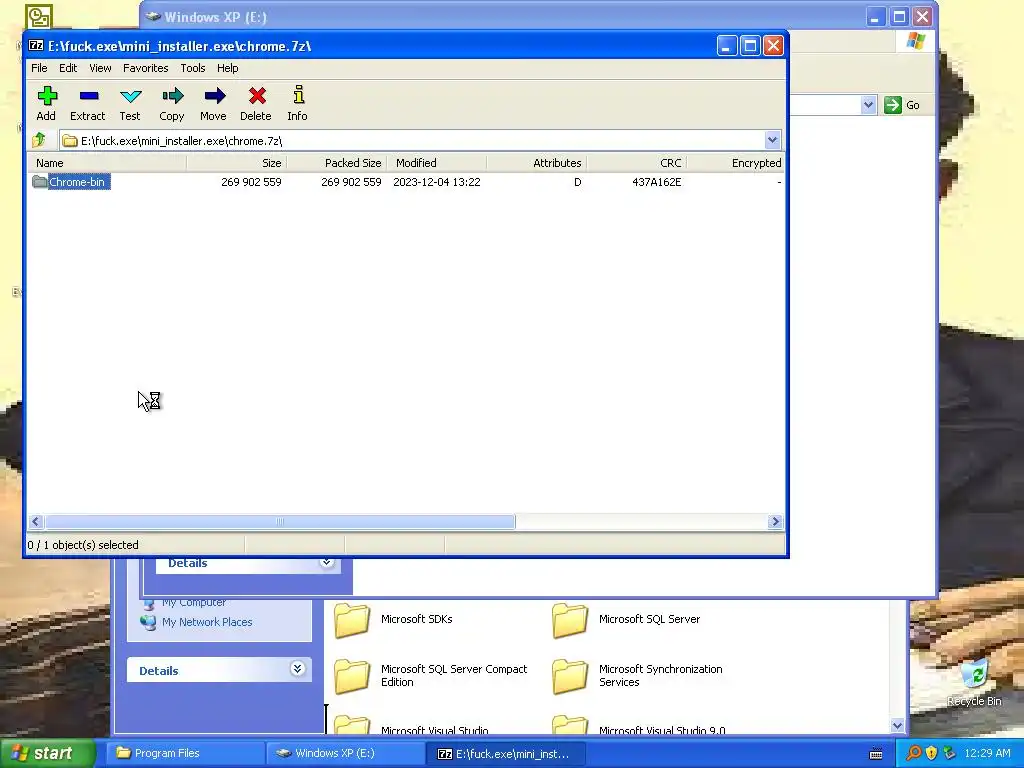Open the Recycle Bin on desktop
1024x768 pixels.
click(x=974, y=682)
